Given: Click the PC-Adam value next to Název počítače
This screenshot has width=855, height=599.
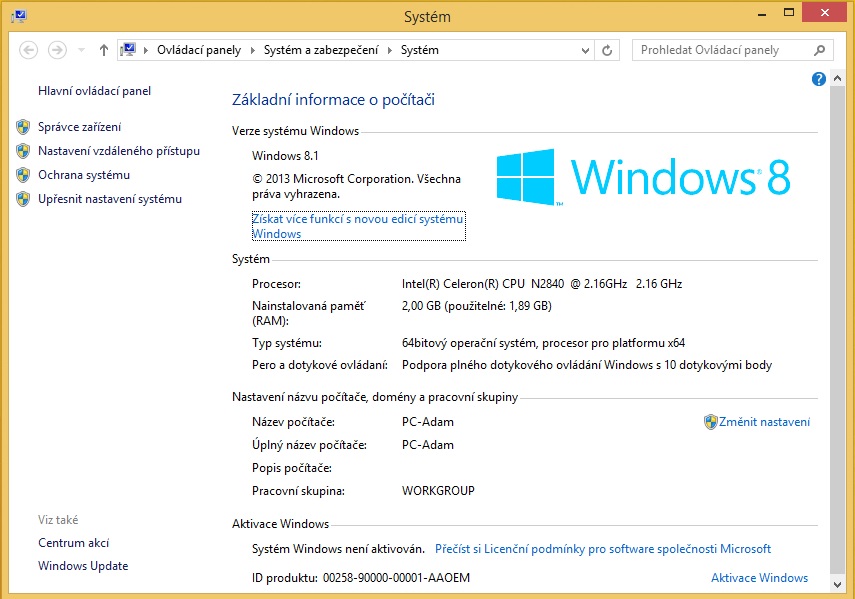Looking at the screenshot, I should [428, 422].
